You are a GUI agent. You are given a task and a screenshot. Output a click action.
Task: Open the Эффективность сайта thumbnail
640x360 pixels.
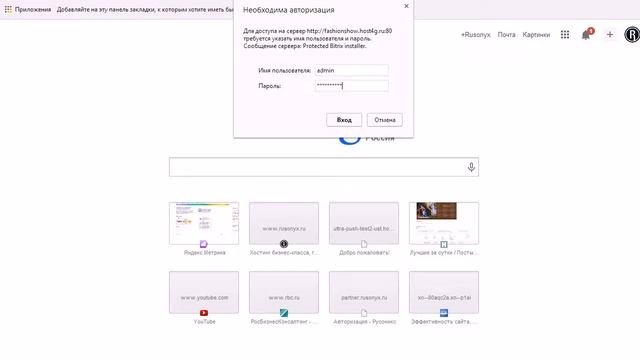[444, 292]
